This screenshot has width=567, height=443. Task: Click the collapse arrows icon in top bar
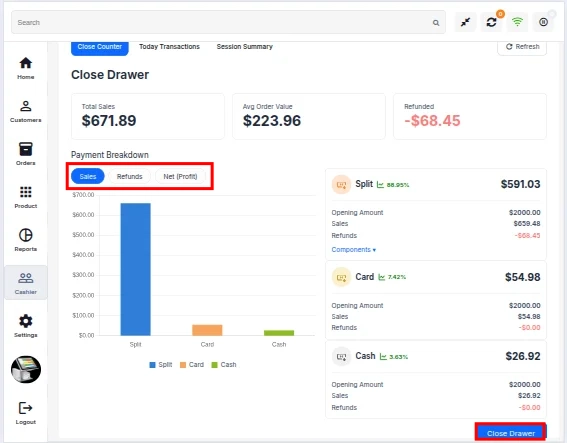(x=465, y=22)
